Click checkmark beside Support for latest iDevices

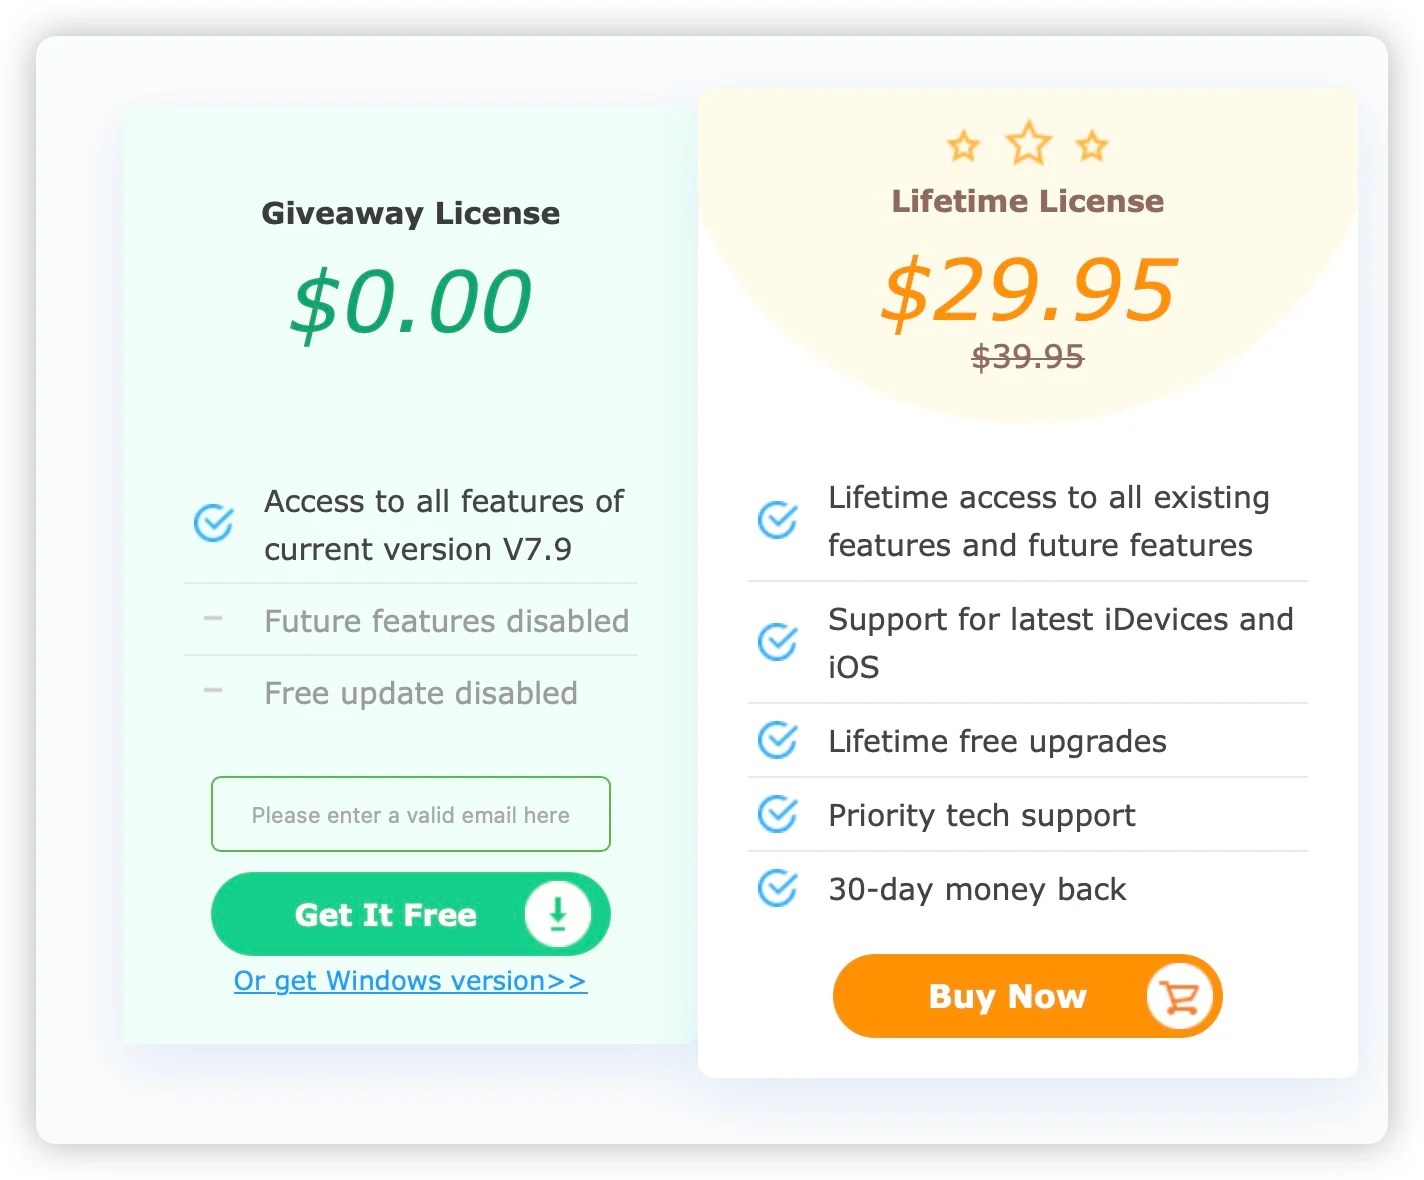(x=777, y=641)
